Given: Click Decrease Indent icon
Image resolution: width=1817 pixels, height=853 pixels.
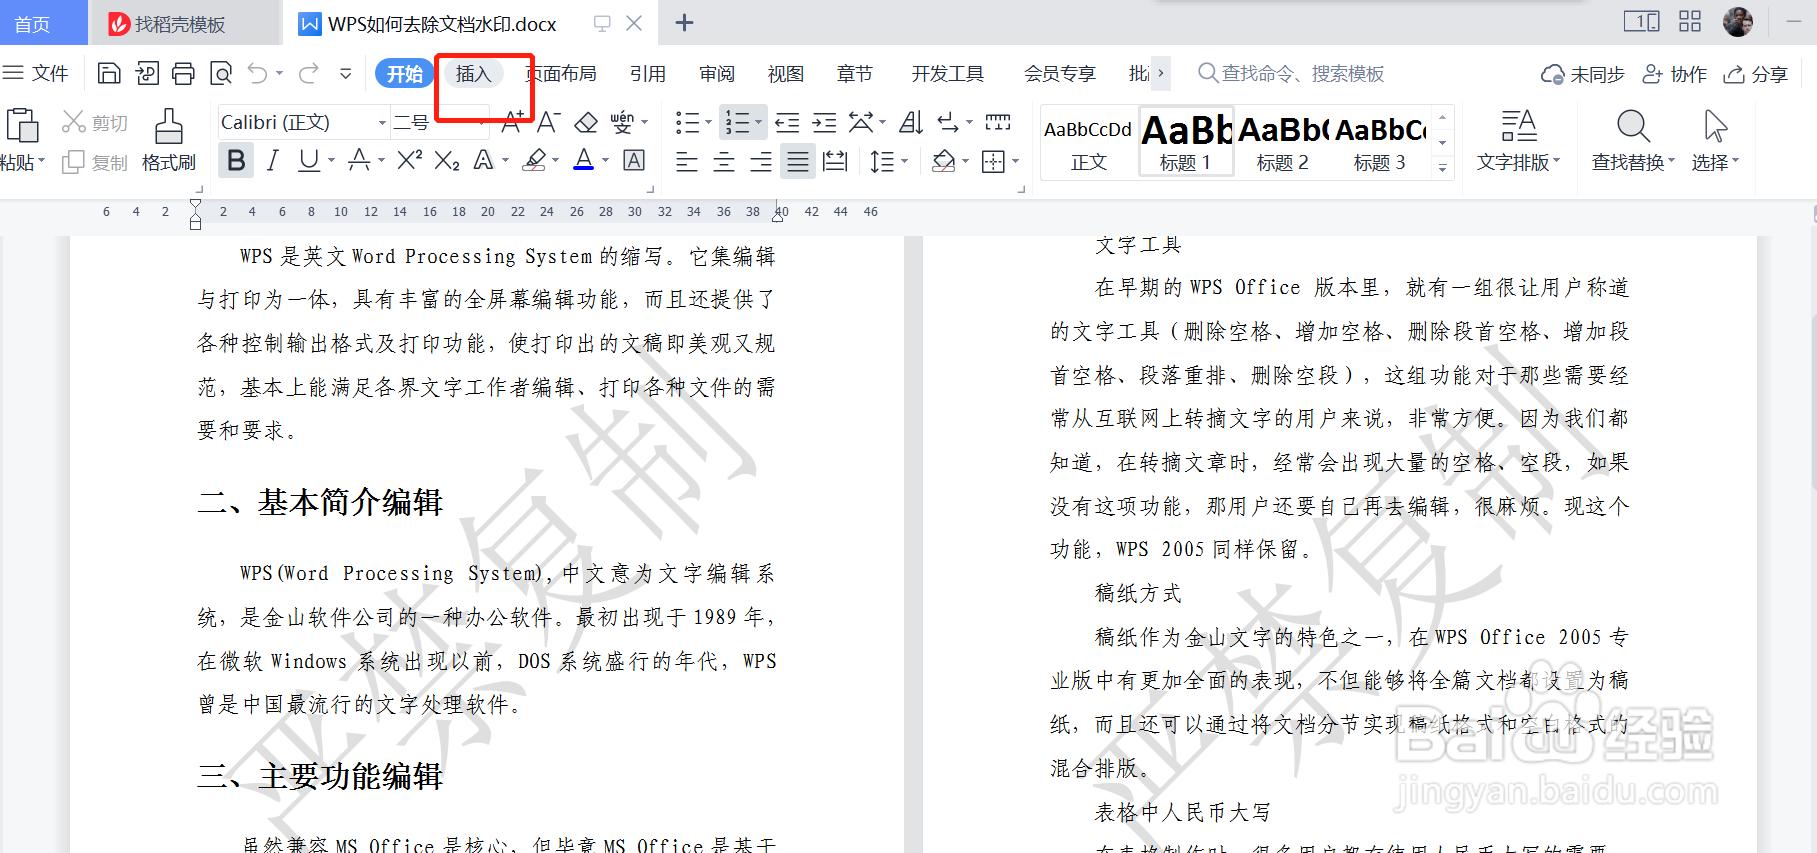Looking at the screenshot, I should 787,122.
